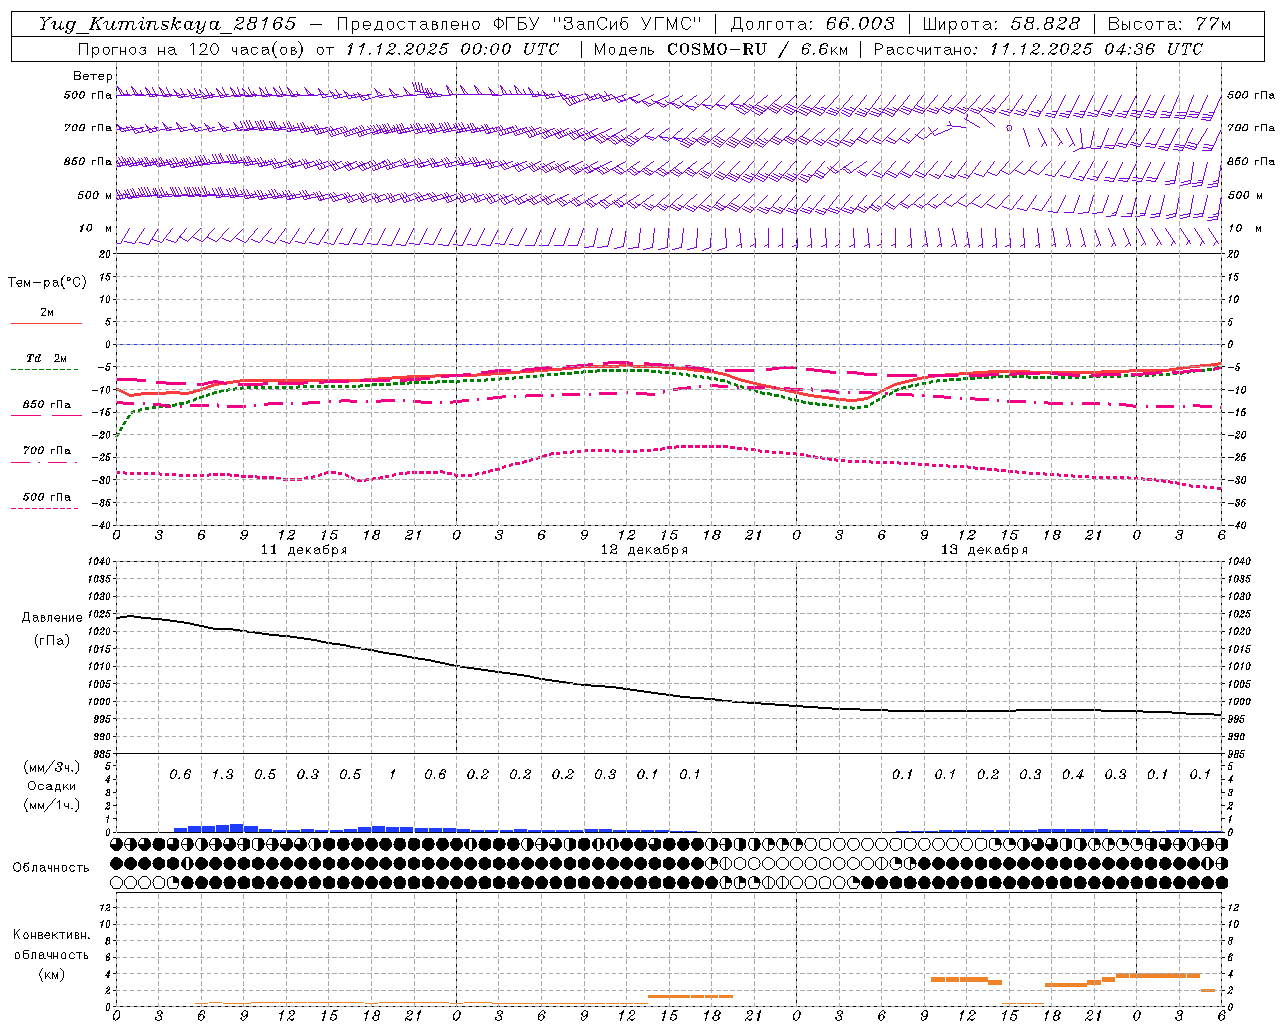Click the Модель COSMO-RU / 6.6км label

721,49
